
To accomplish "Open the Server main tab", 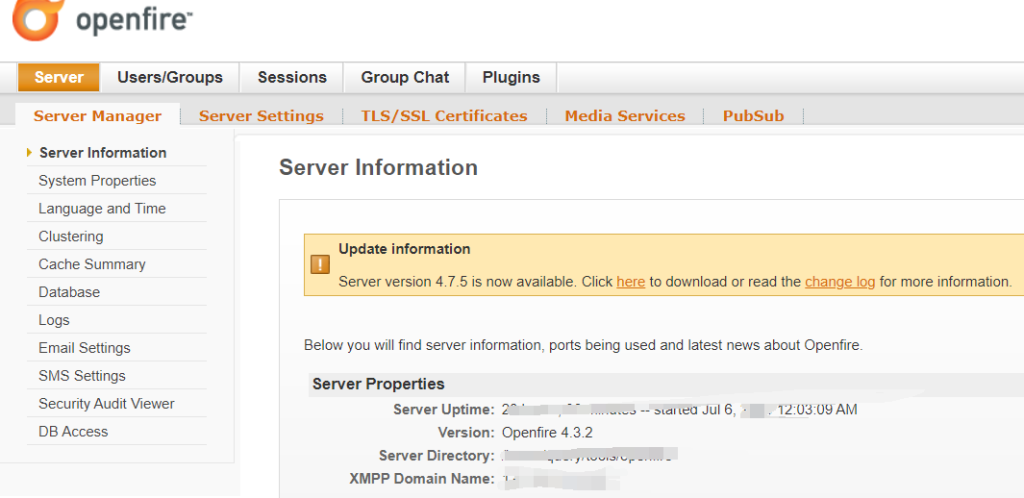I will (59, 78).
